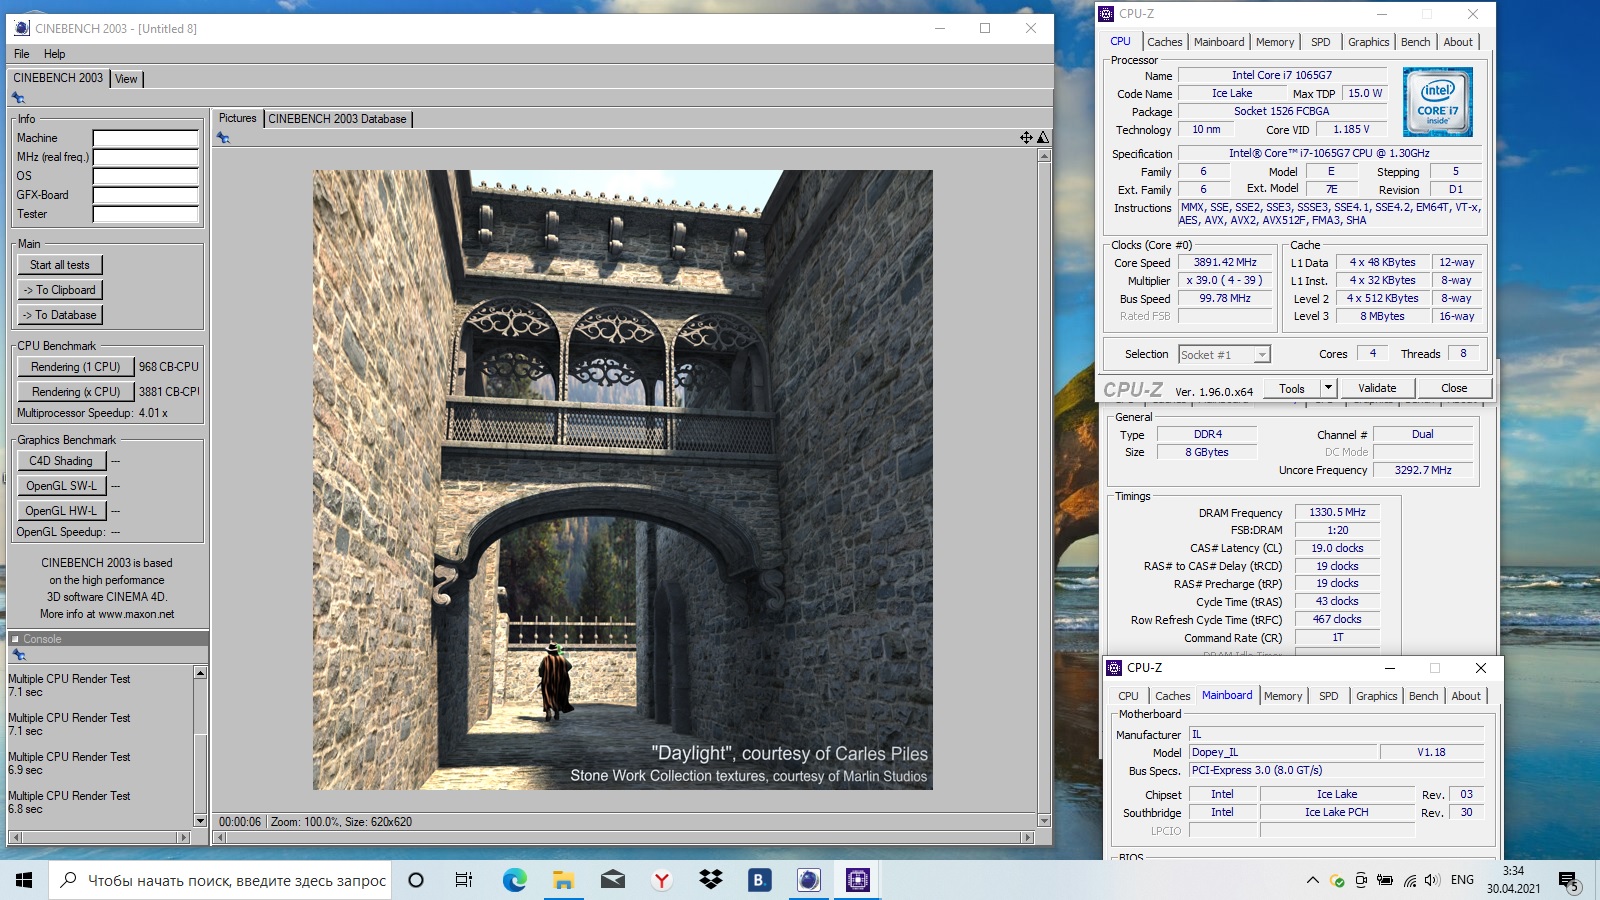The height and width of the screenshot is (900, 1600).
Task: Click the GFX-Board input field
Action: click(x=146, y=195)
